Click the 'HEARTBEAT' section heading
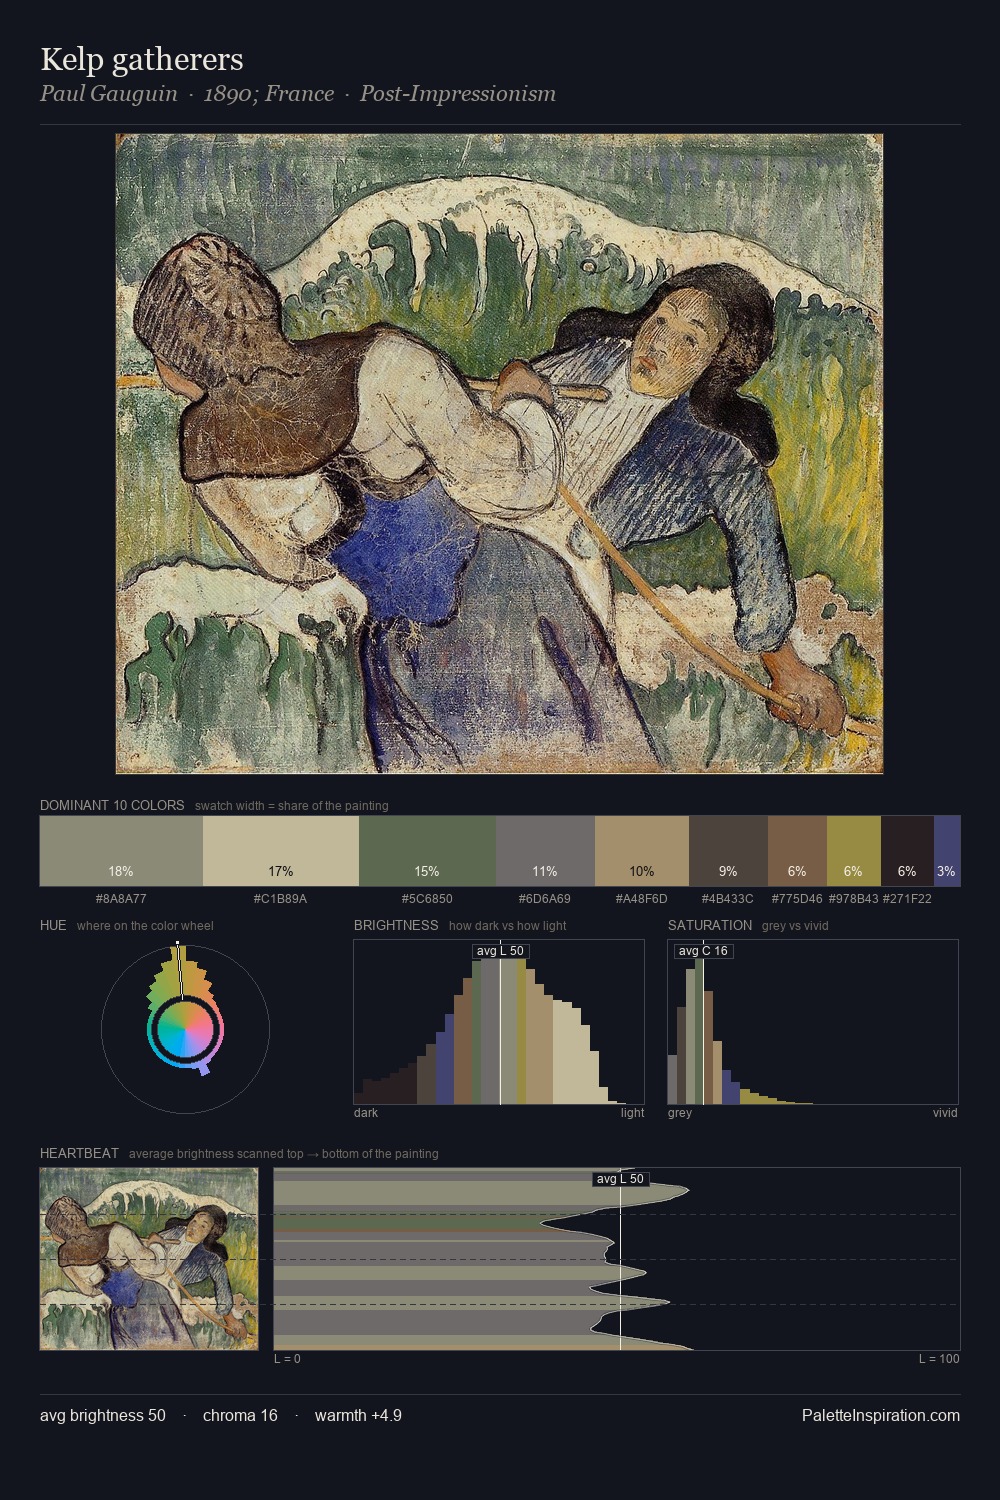This screenshot has height=1500, width=1000. point(79,1153)
